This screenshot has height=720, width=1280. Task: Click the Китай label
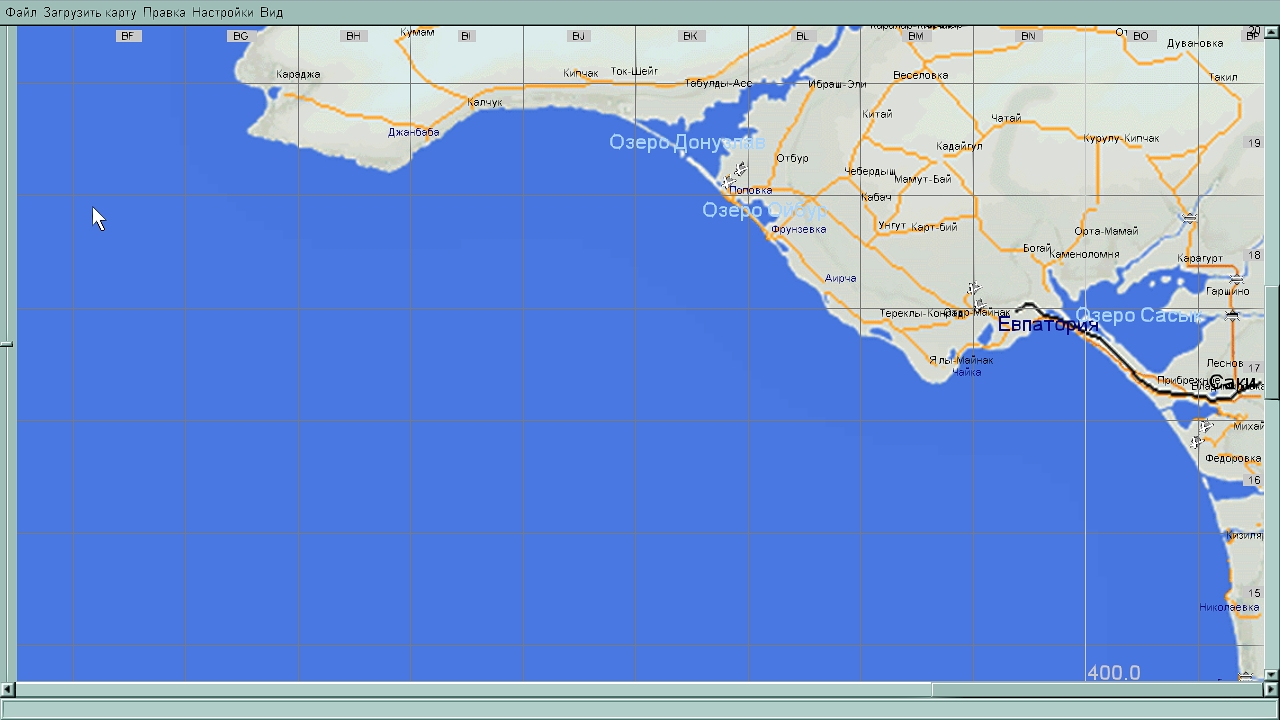pyautogui.click(x=877, y=114)
